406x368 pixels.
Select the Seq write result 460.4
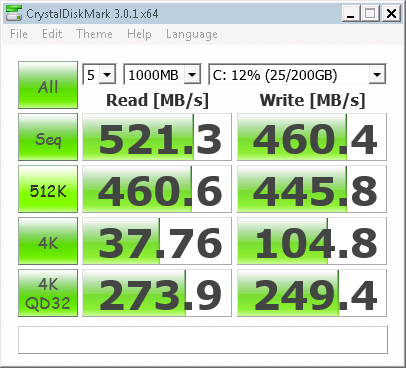(x=312, y=137)
